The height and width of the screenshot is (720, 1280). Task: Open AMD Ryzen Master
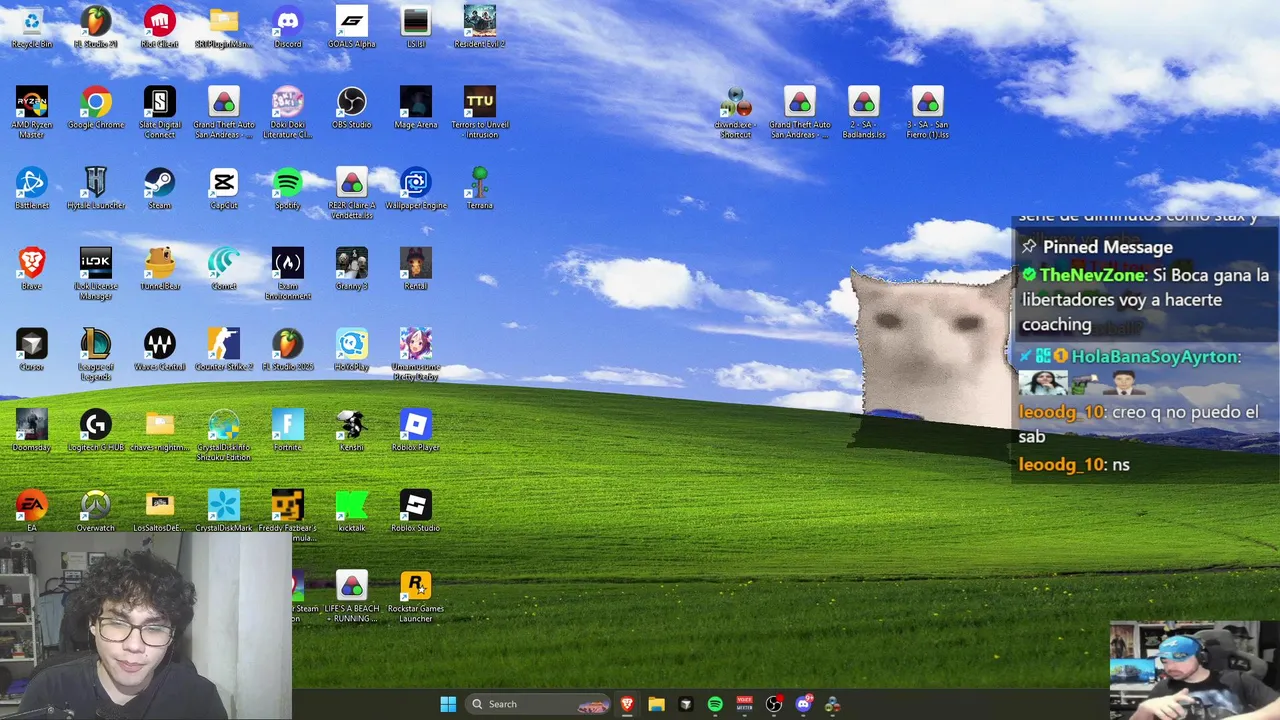(31, 112)
